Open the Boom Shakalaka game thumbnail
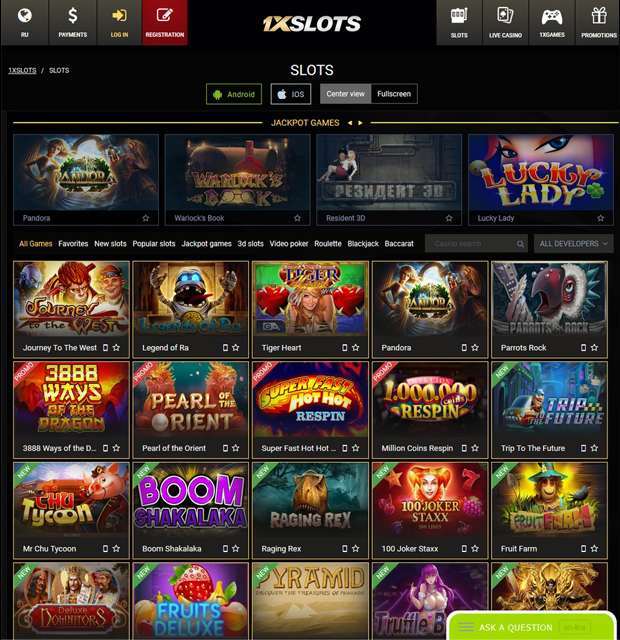This screenshot has height=640, width=620. coord(191,499)
